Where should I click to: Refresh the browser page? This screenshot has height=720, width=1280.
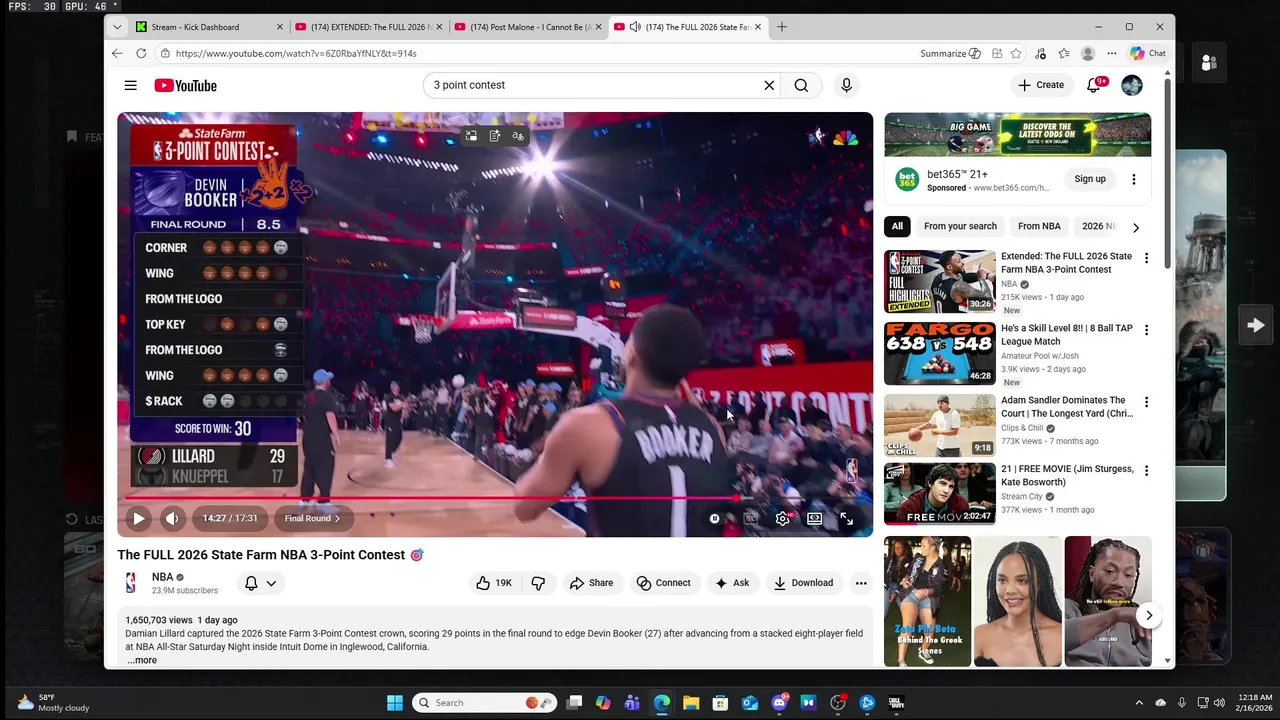pyautogui.click(x=141, y=53)
